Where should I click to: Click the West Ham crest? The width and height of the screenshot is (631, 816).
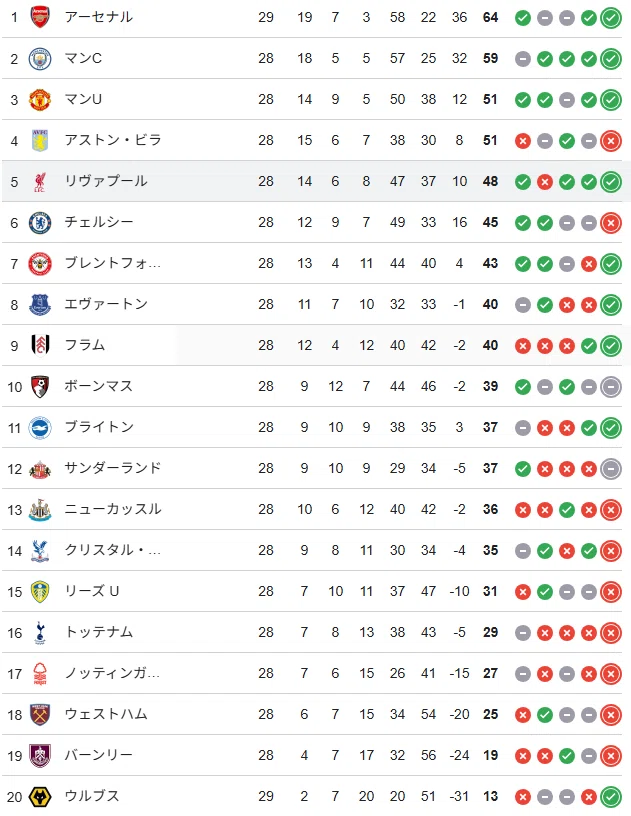pos(40,715)
